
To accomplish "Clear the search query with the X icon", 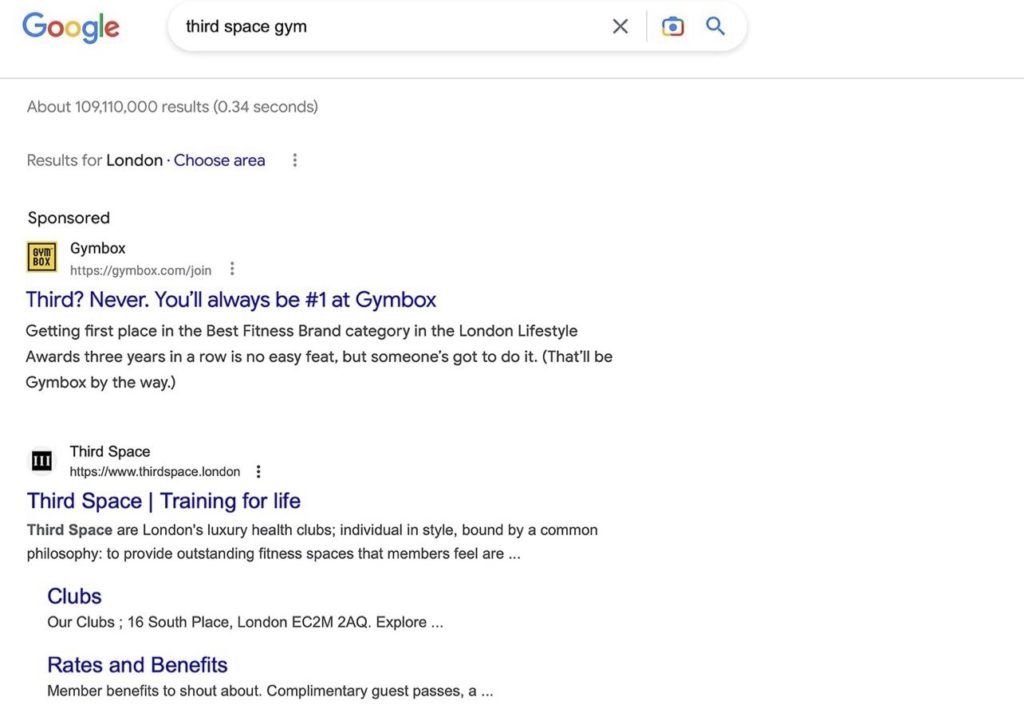I will click(x=620, y=27).
